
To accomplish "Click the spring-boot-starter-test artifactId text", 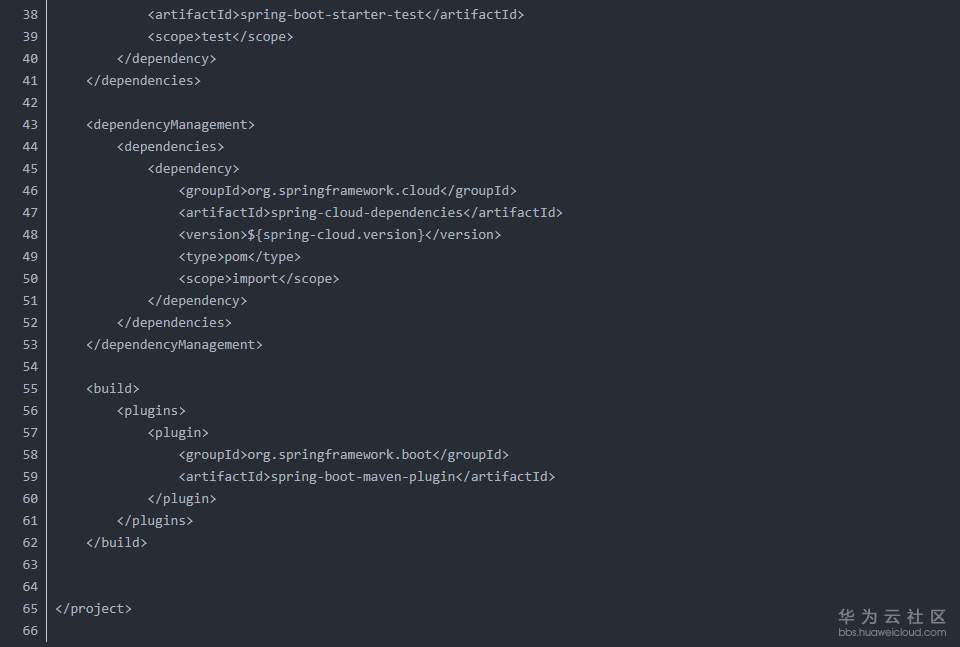I will (339, 15).
